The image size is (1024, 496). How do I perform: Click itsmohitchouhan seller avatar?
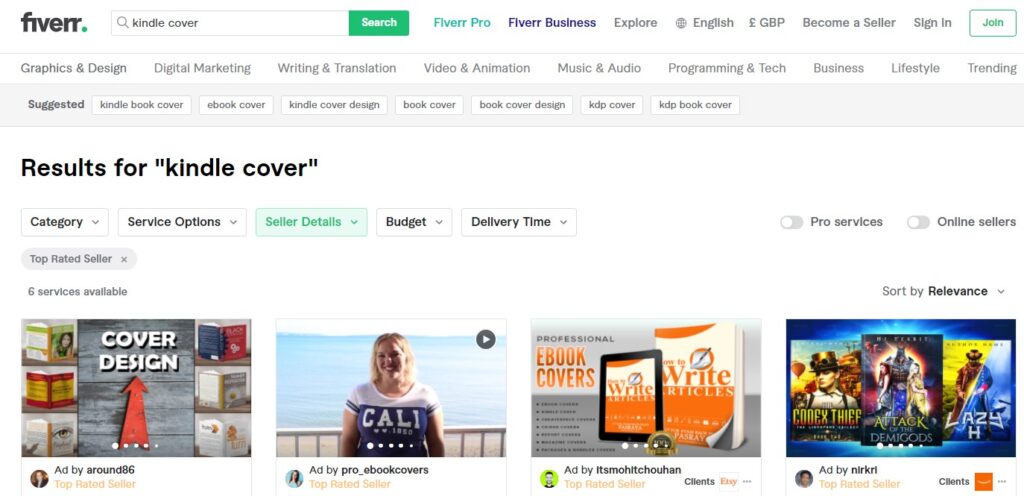(x=549, y=478)
